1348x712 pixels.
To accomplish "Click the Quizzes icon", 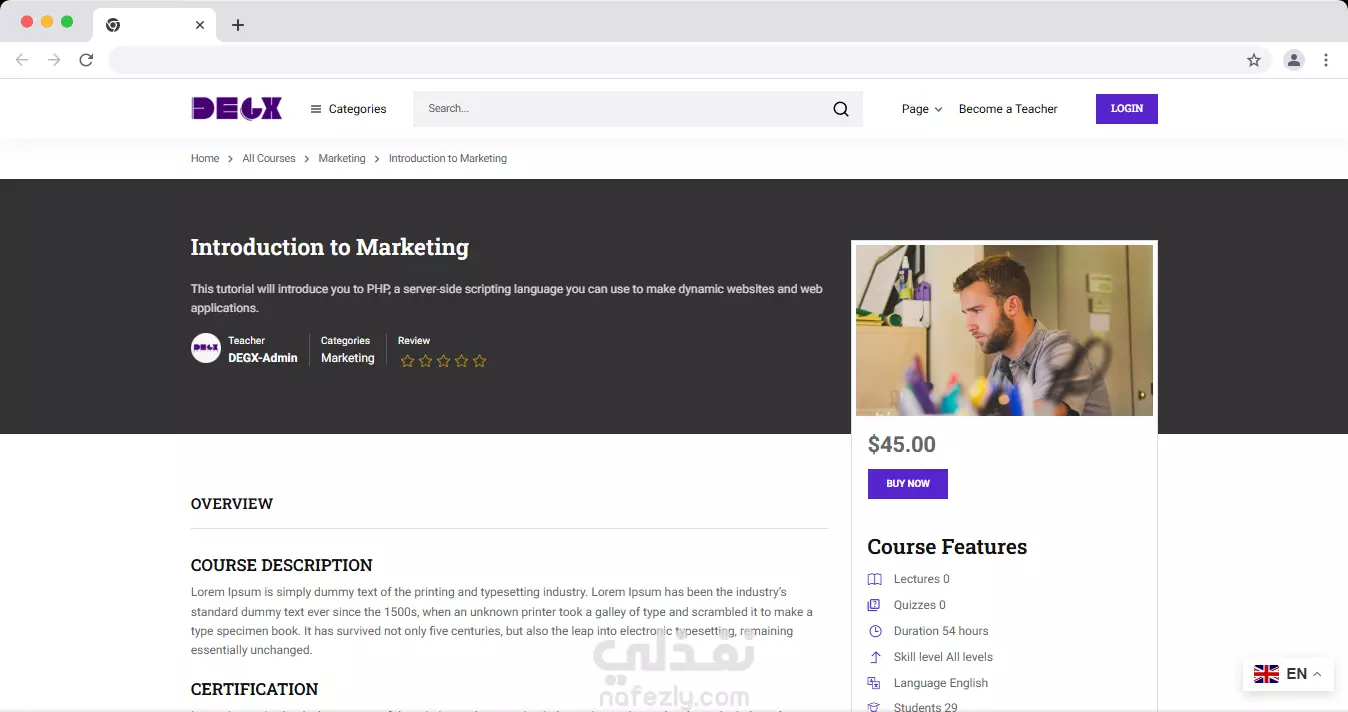I will (x=875, y=605).
